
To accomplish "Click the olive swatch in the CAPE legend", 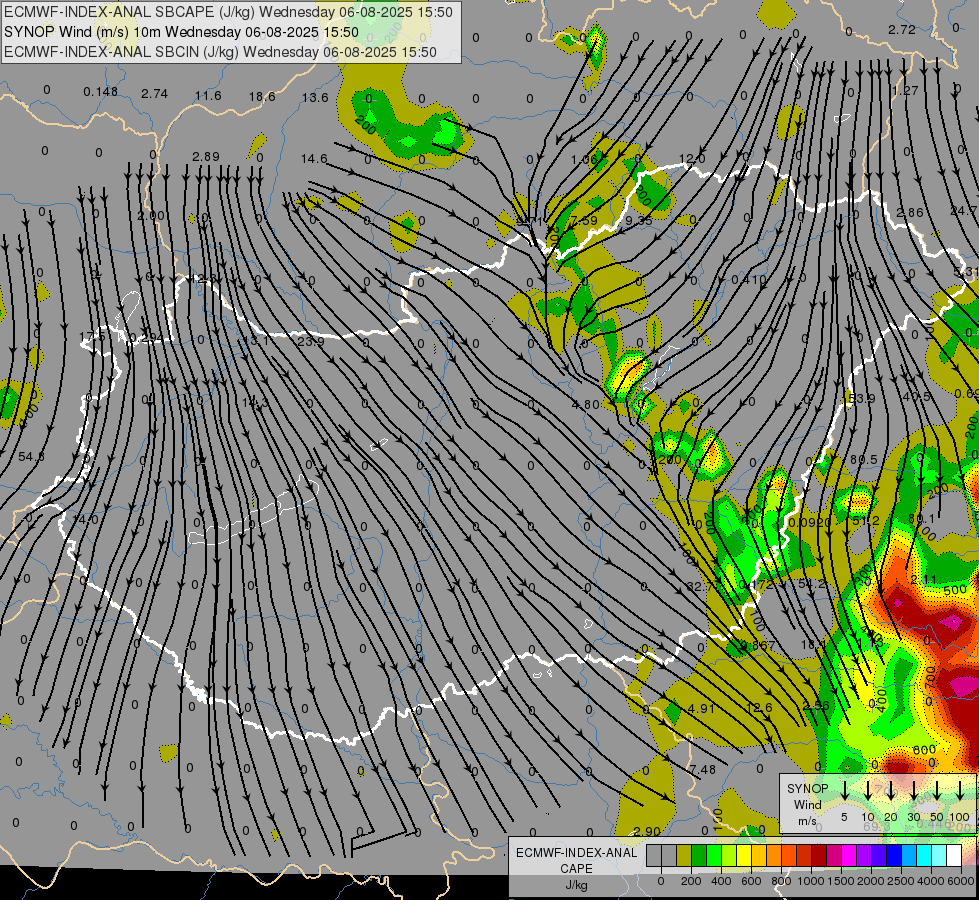I will pos(684,855).
